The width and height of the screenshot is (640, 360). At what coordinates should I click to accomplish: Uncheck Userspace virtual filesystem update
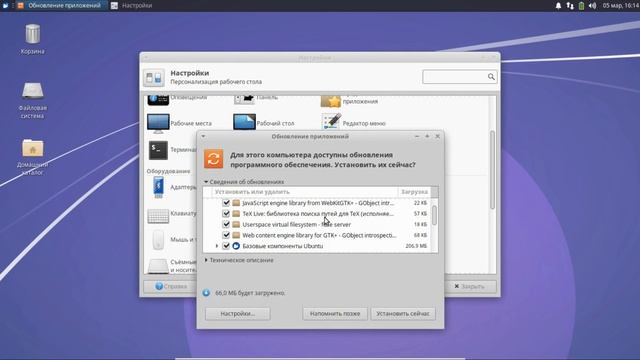pos(226,224)
